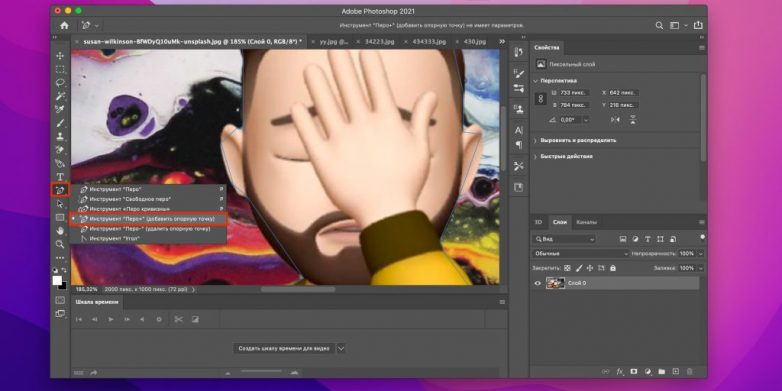This screenshot has width=782, height=391.
Task: Toggle Quick Mask mode icon
Action: (60, 300)
